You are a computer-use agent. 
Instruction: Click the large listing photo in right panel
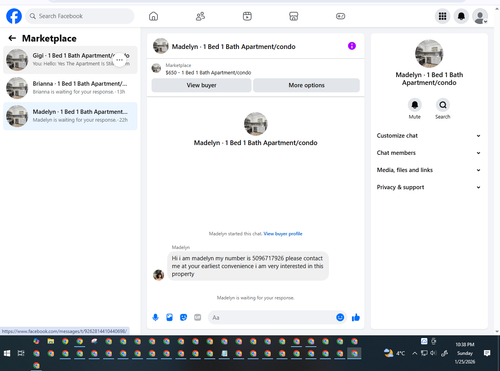click(x=429, y=54)
